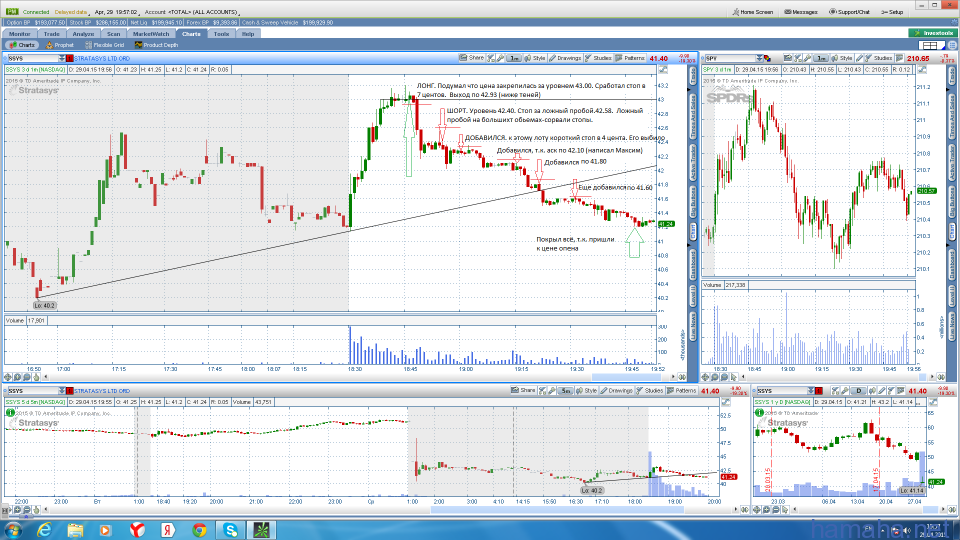Click wrench settings icon on SPY chart
960x540 pixels.
tap(808, 58)
